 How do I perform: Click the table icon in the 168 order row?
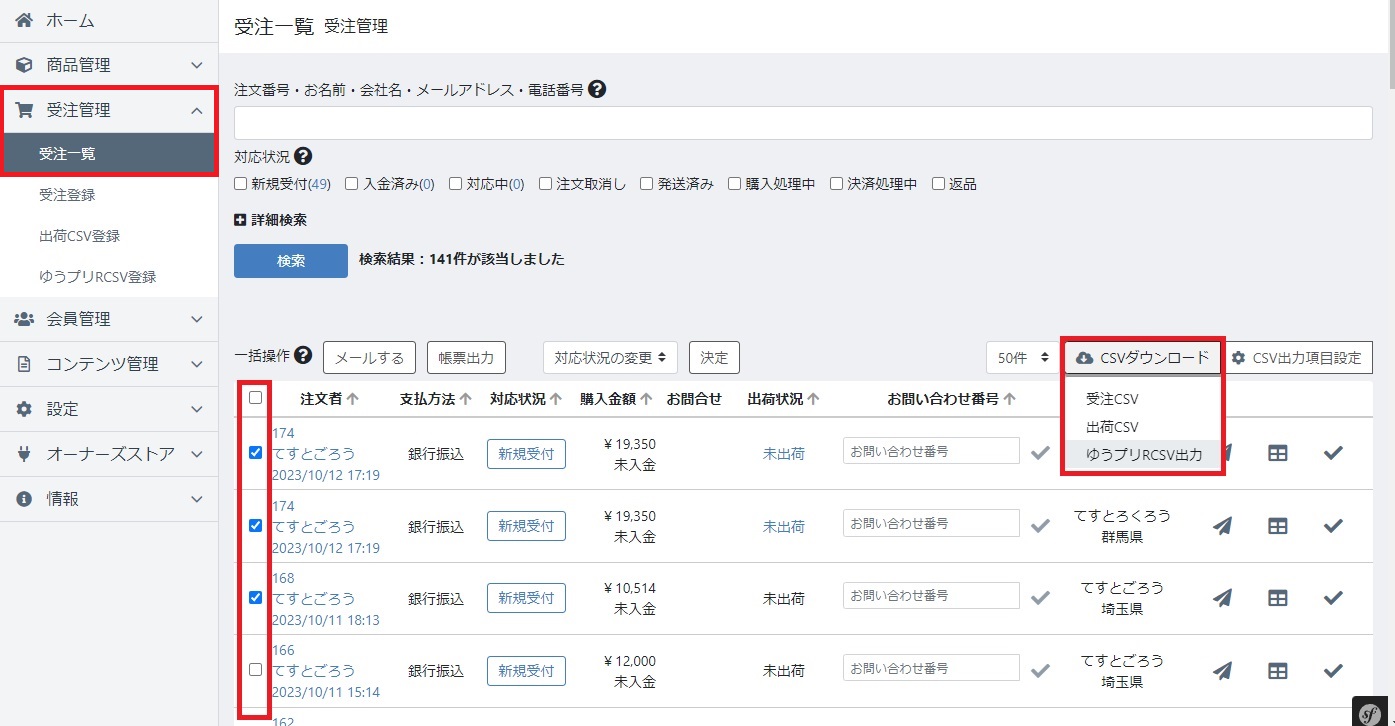pos(1278,598)
